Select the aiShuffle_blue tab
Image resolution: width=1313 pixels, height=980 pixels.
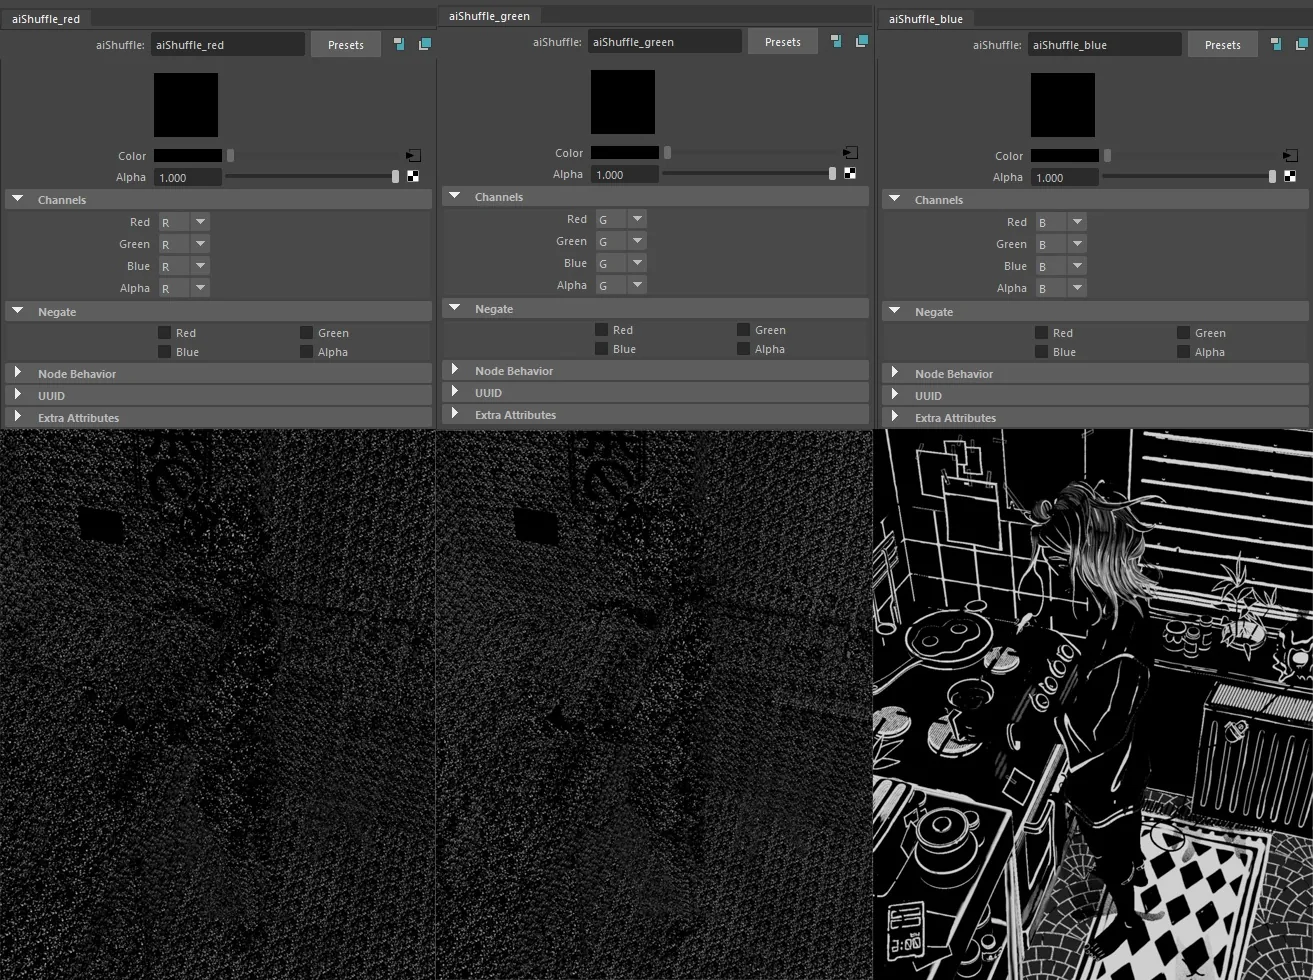(925, 18)
